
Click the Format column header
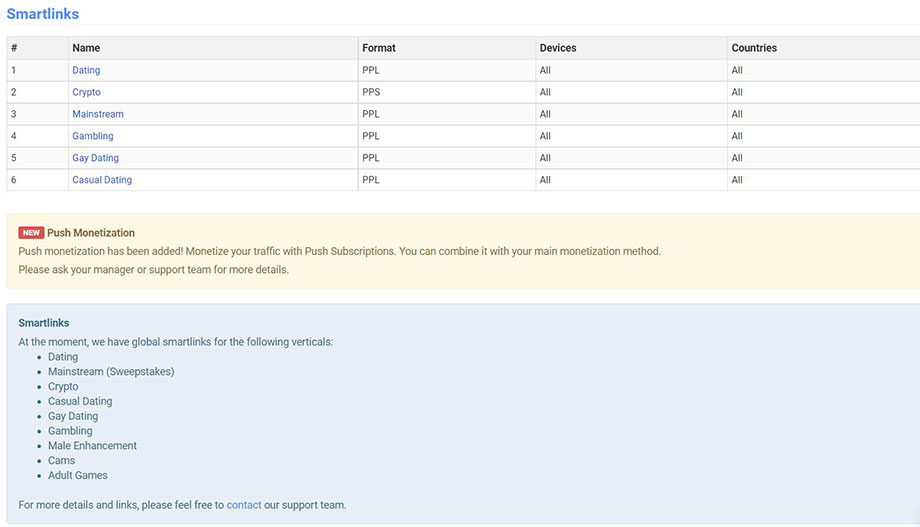point(379,48)
